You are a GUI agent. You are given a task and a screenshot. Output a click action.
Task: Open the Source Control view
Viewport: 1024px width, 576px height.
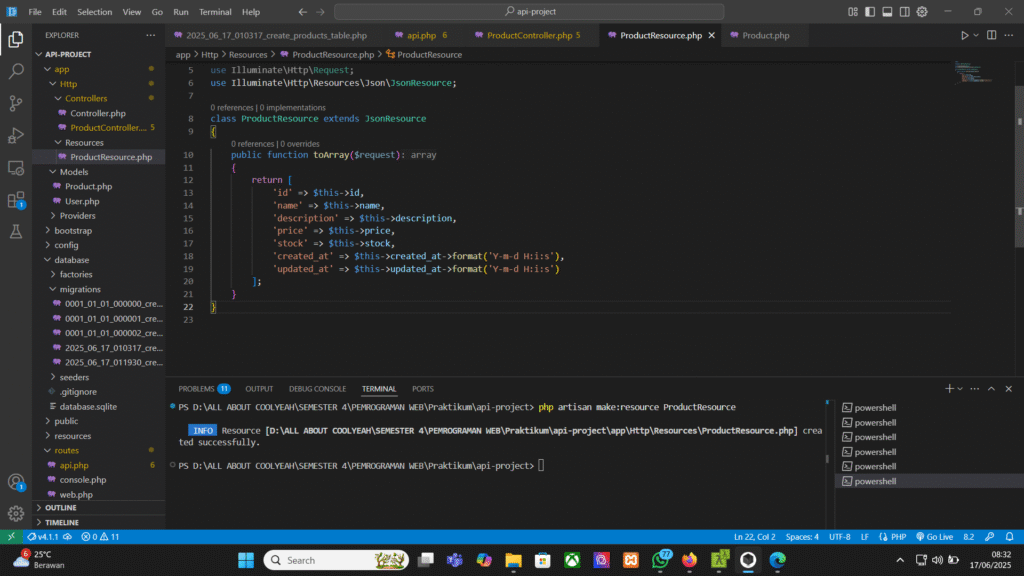[x=16, y=103]
